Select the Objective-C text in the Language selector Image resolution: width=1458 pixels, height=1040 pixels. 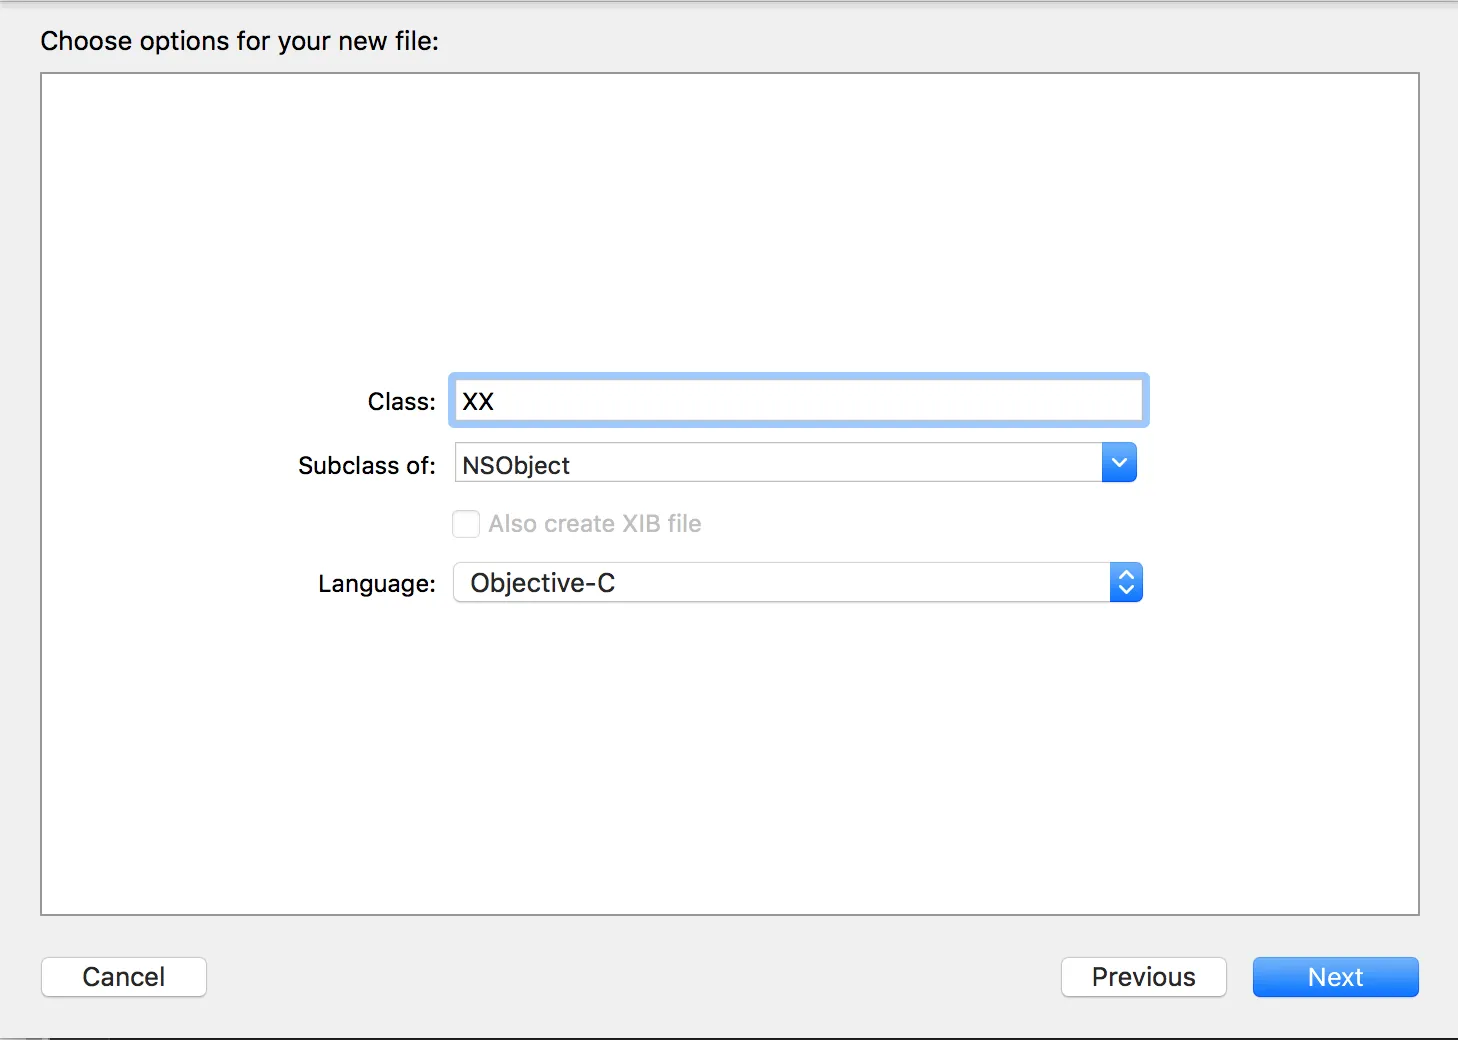[x=543, y=583]
